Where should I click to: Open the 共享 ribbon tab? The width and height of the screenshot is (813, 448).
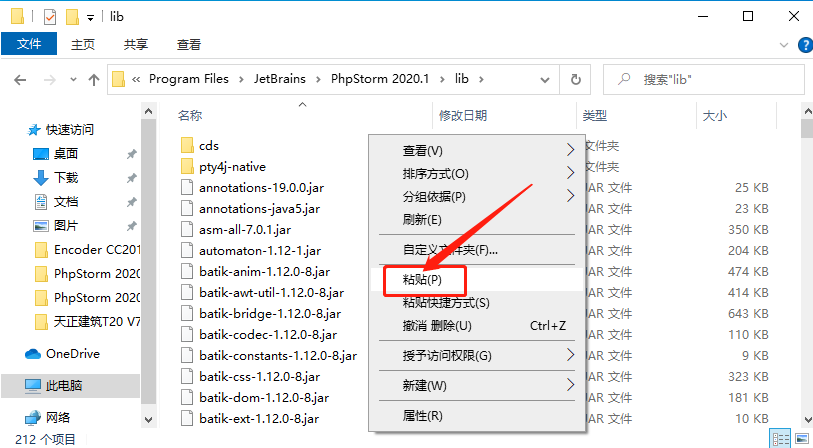(x=136, y=45)
